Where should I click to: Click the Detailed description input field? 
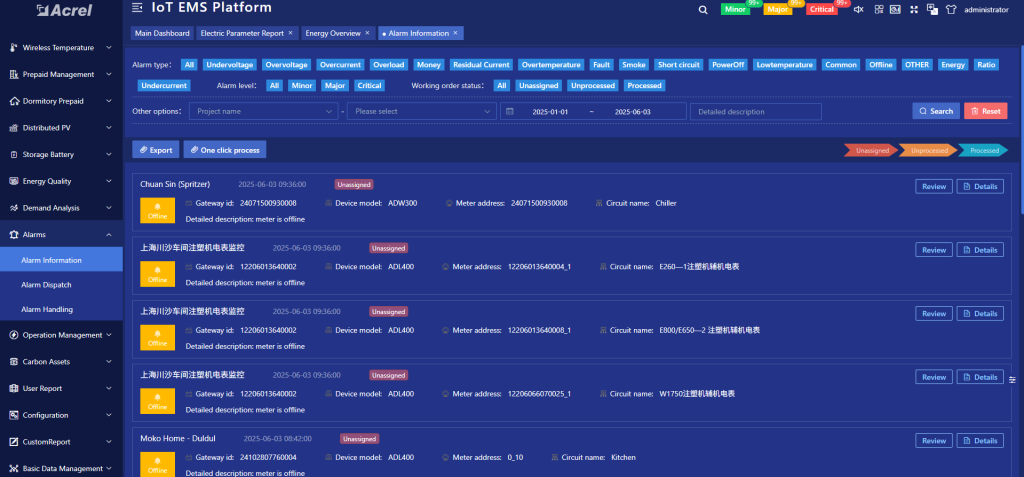click(x=755, y=111)
